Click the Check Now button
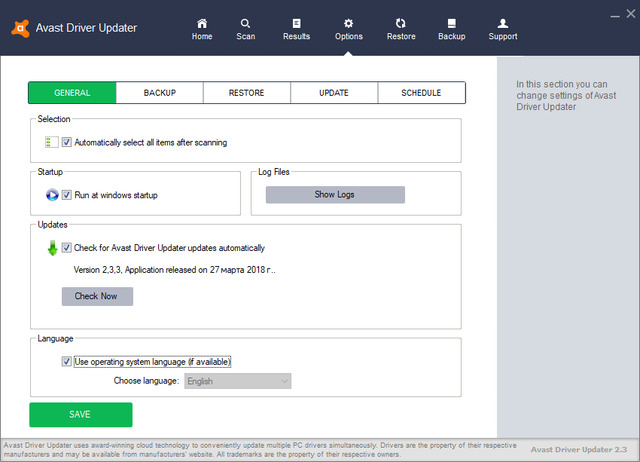 click(x=97, y=296)
